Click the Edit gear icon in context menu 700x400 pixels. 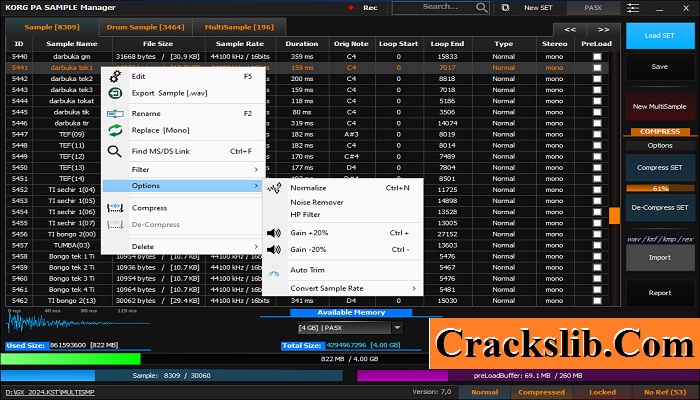115,76
